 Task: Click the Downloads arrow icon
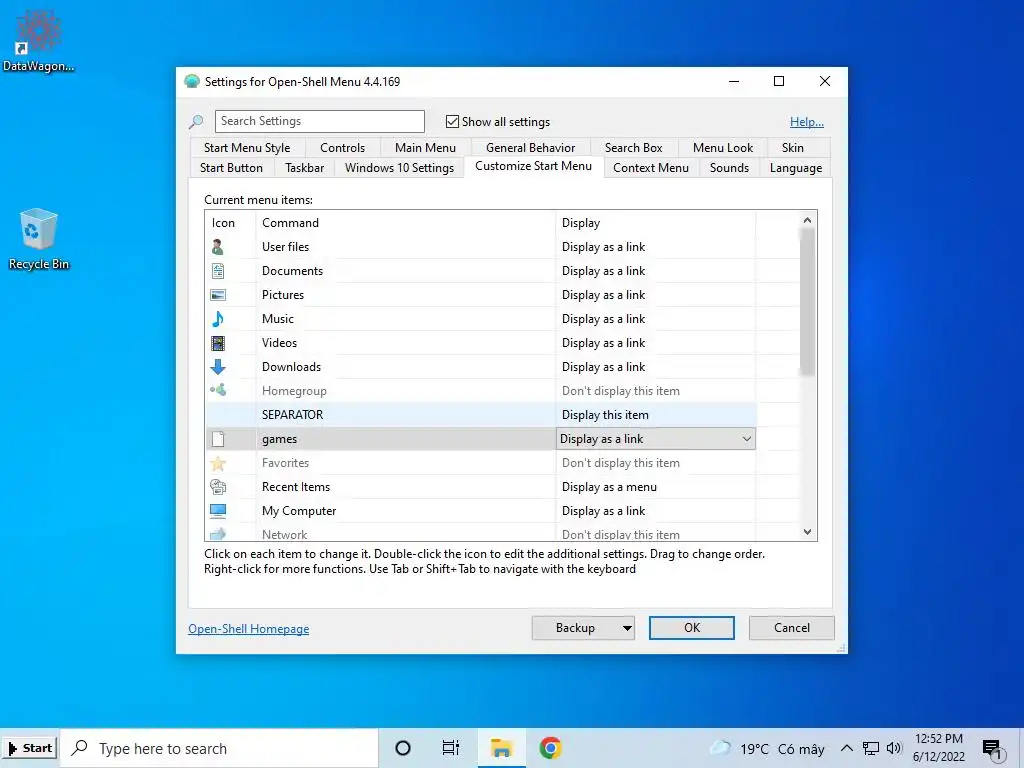(x=217, y=367)
